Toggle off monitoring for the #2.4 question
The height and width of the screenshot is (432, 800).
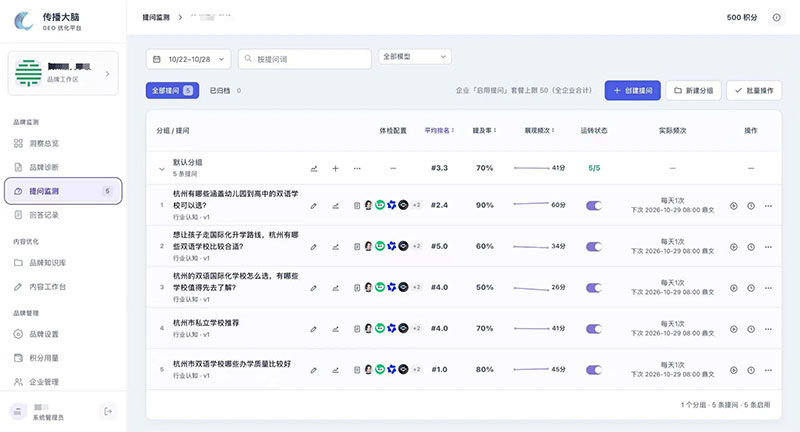594,206
